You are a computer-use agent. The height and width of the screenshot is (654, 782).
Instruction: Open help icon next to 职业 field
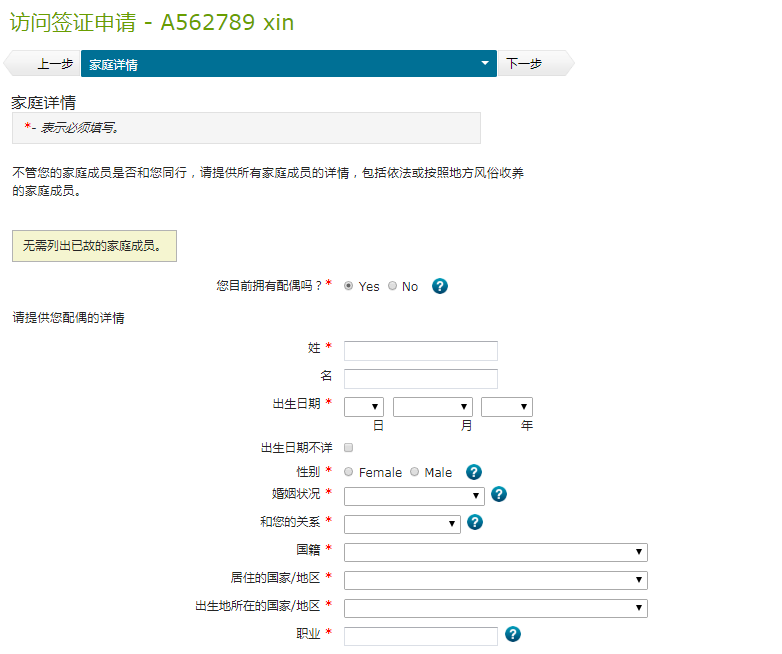click(x=513, y=634)
